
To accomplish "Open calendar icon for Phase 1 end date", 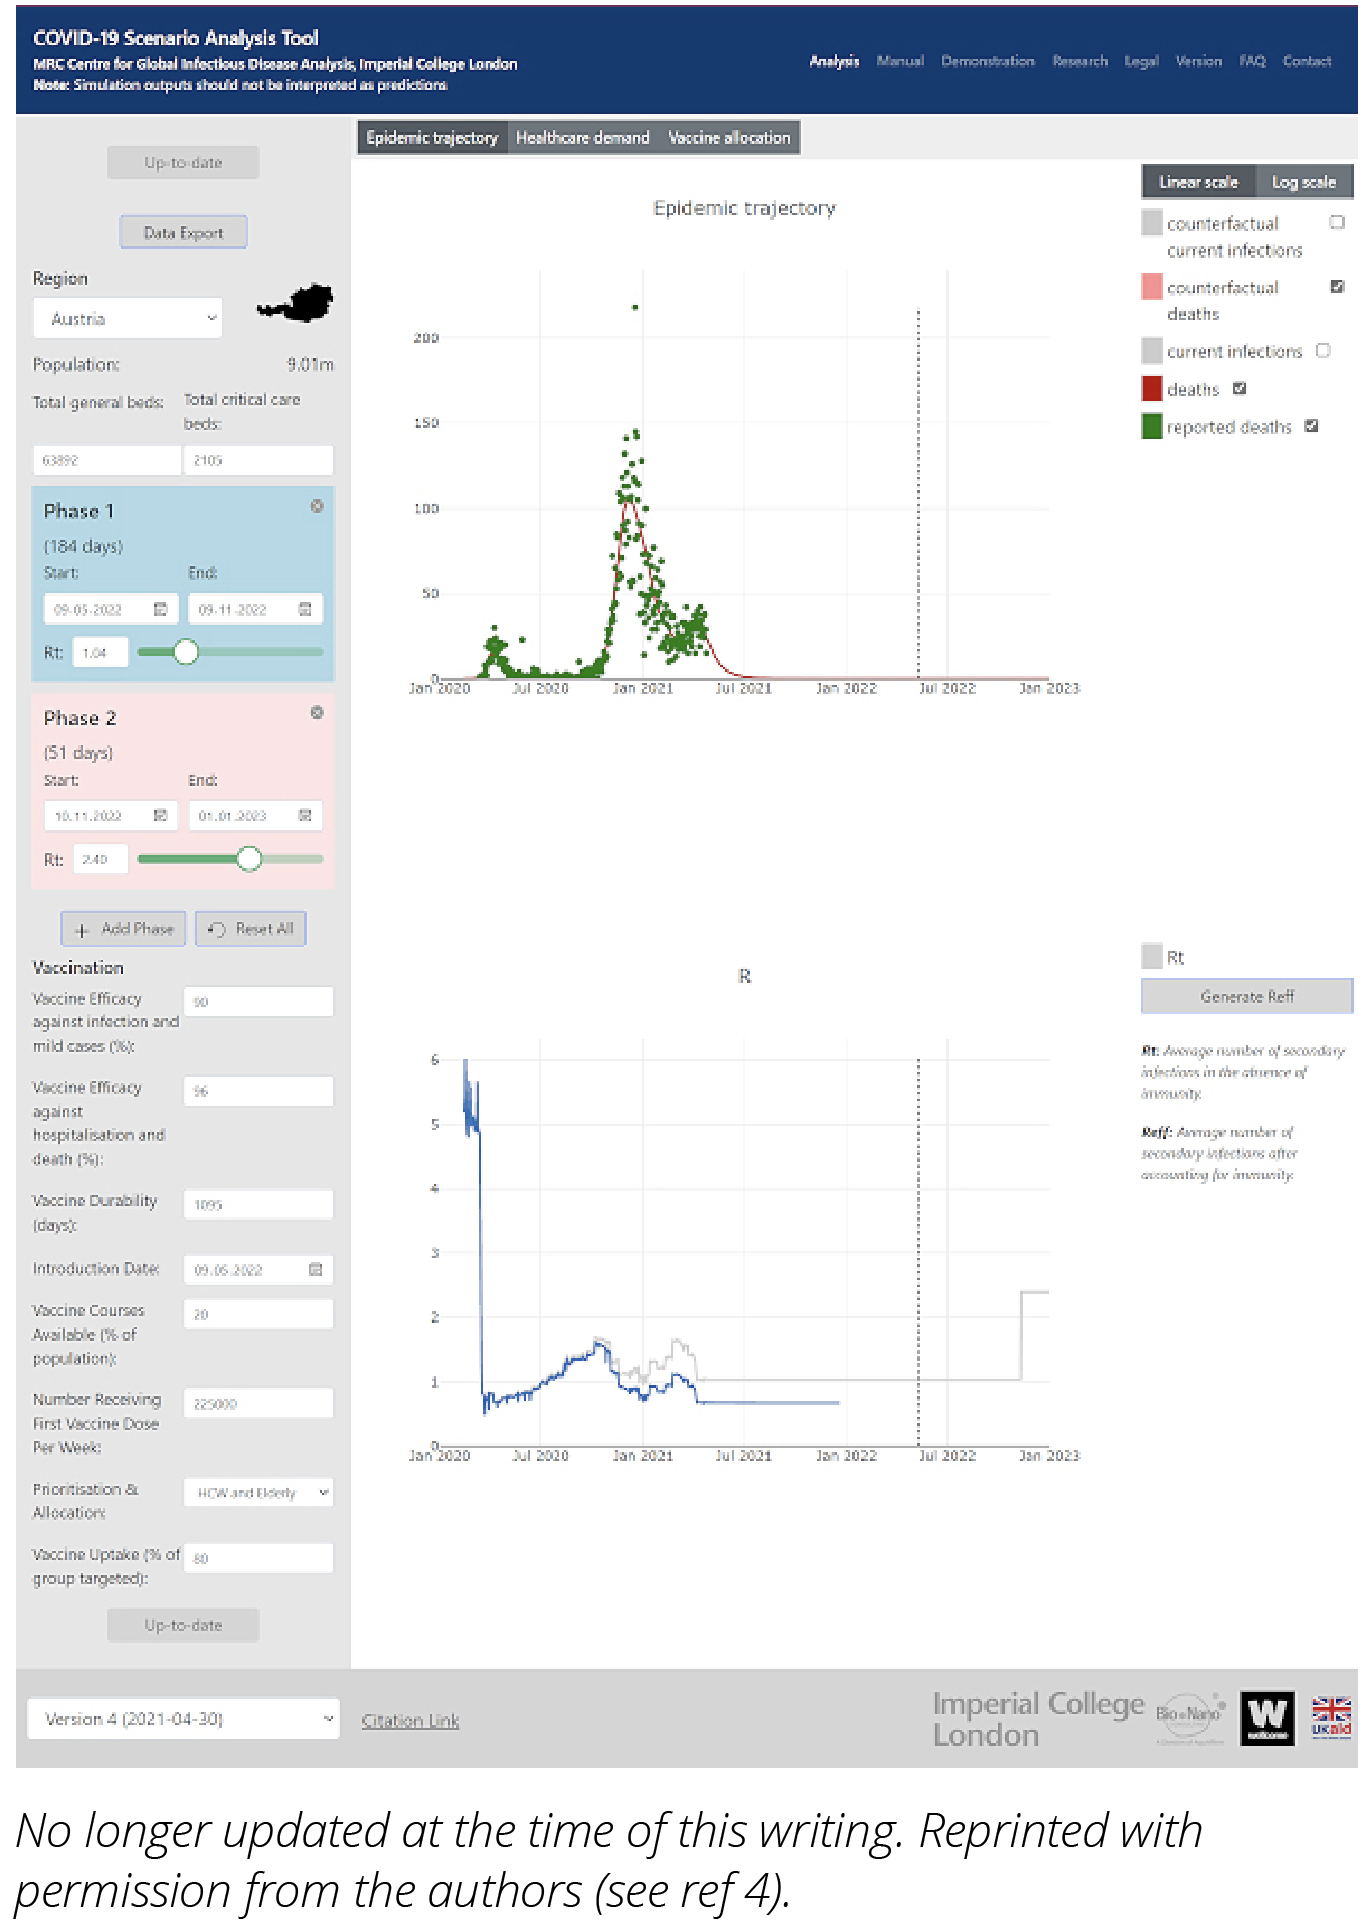I will click(305, 609).
